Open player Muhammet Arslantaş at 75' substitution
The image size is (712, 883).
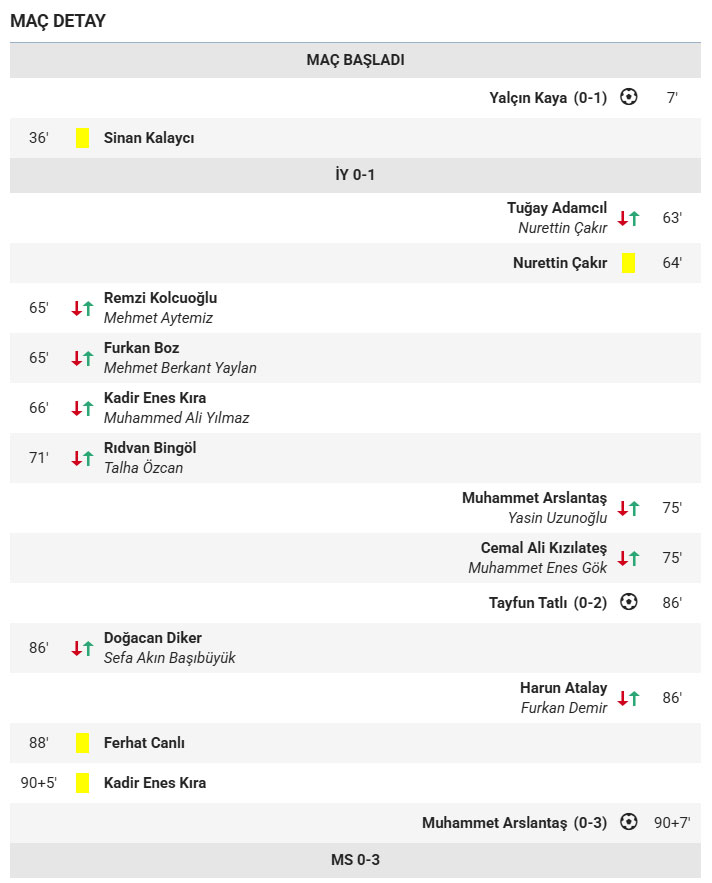[x=534, y=498]
